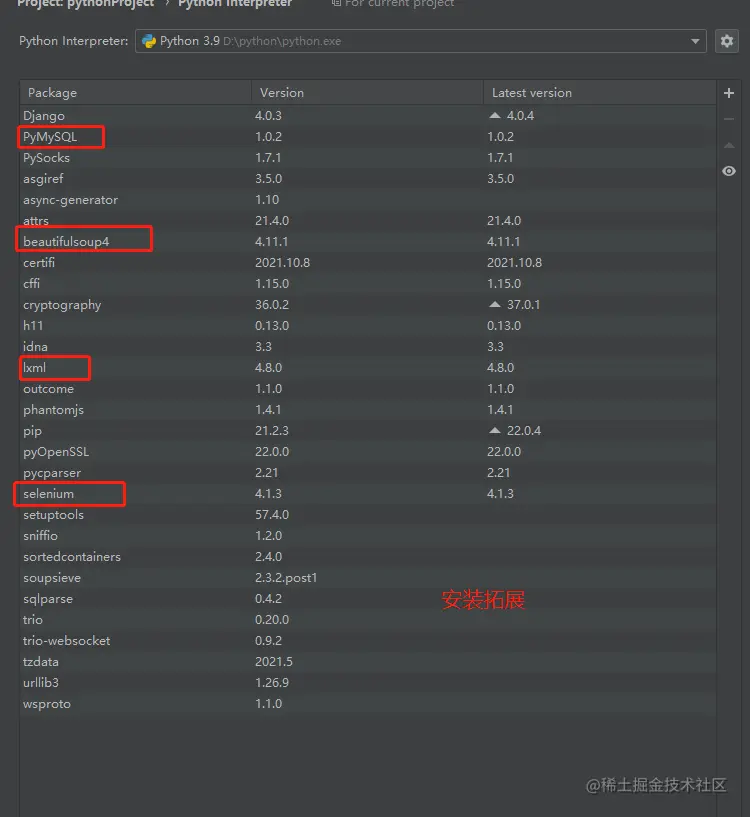Select the lxml package row
This screenshot has width=750, height=817.
coord(367,368)
